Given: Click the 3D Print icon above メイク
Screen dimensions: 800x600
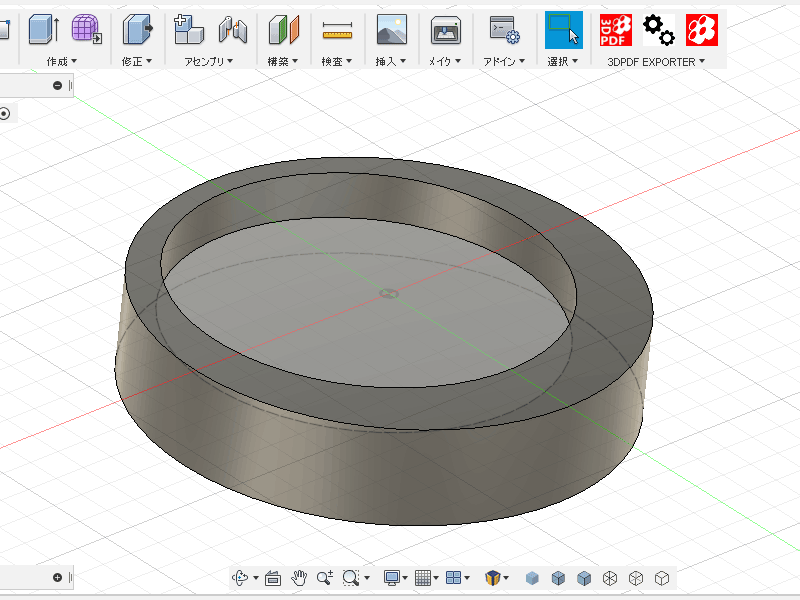Looking at the screenshot, I should click(x=445, y=30).
